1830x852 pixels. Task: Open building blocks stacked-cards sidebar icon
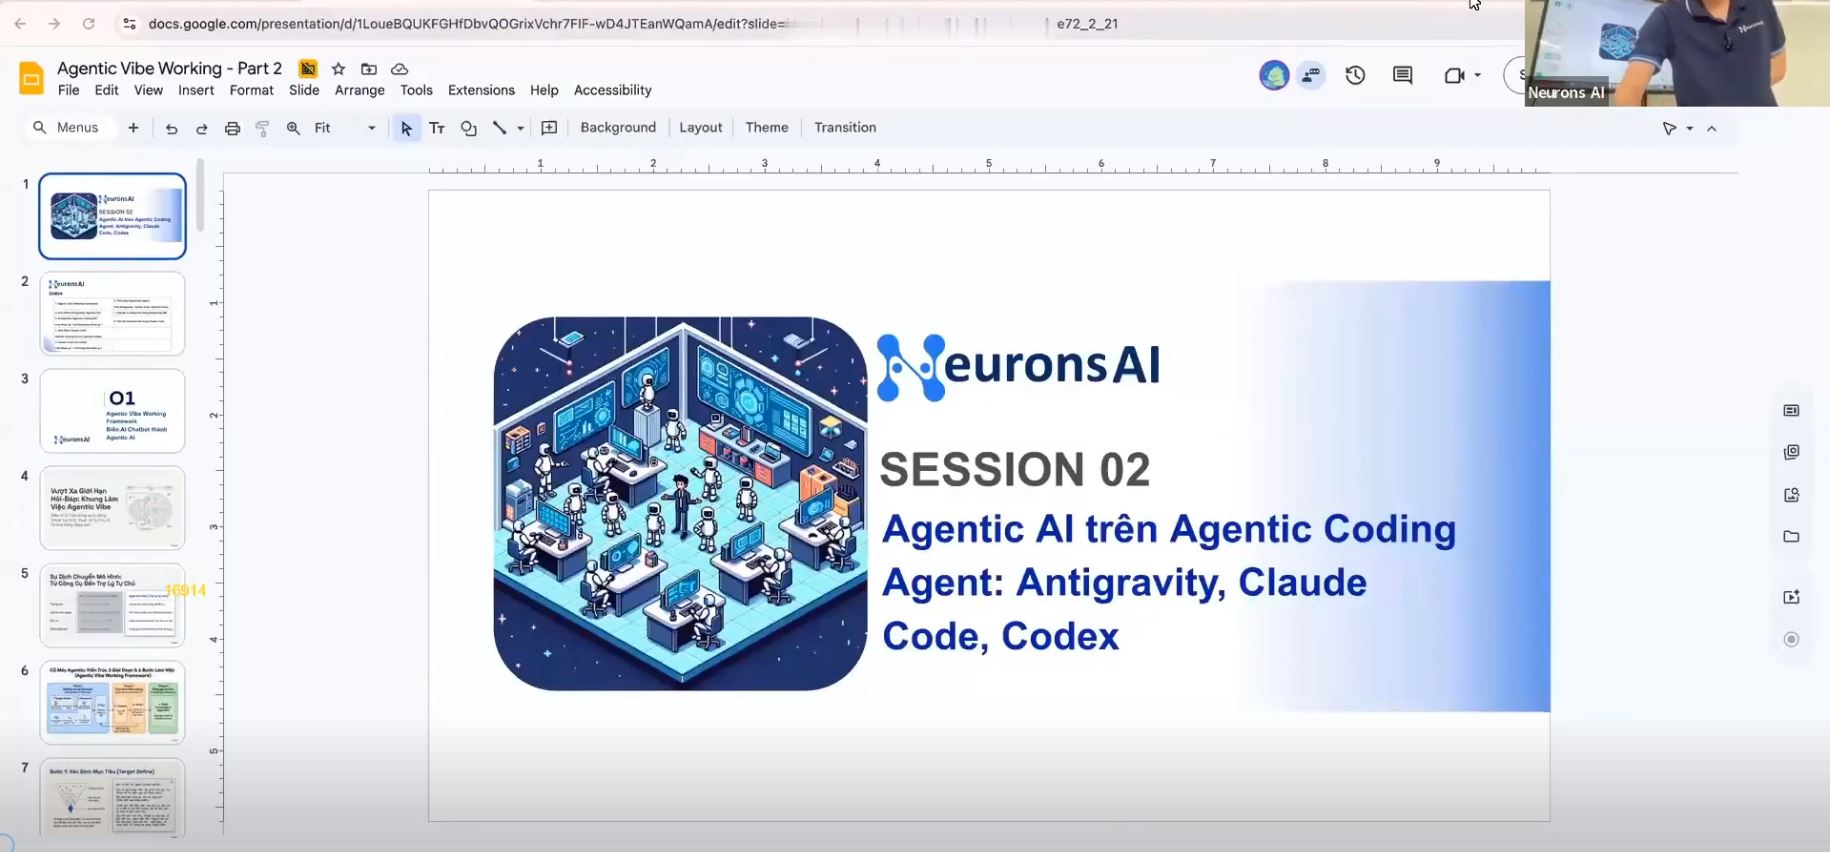click(x=1791, y=452)
